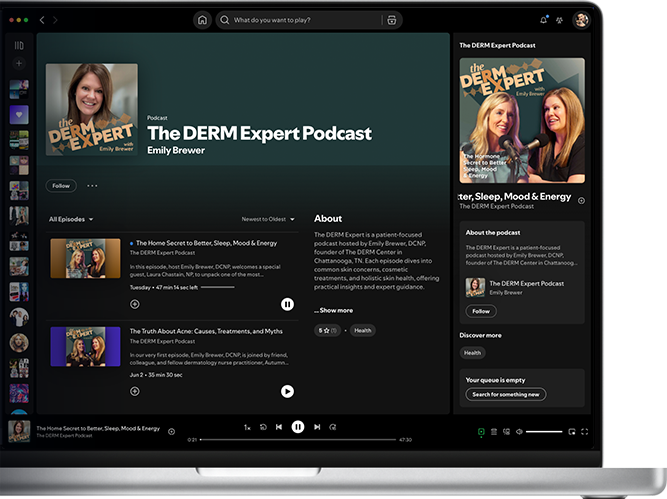This screenshot has height=499, width=667.
Task: Open the Browse icon in search bar
Action: coord(392,20)
